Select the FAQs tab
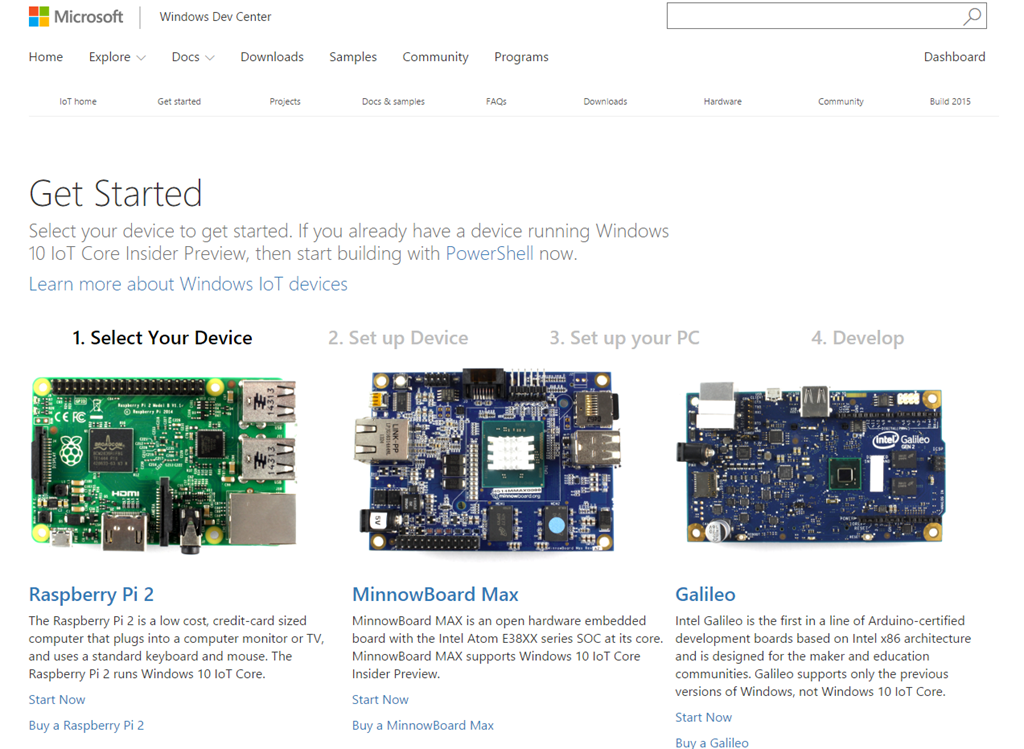 (x=496, y=101)
